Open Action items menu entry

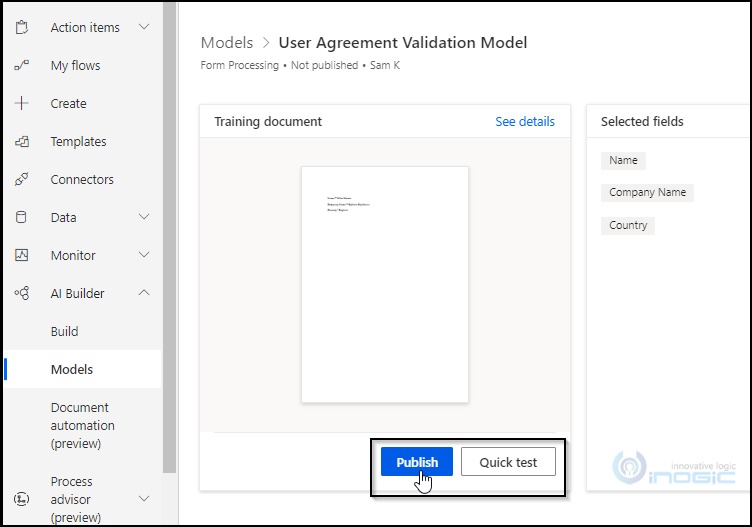(x=85, y=27)
